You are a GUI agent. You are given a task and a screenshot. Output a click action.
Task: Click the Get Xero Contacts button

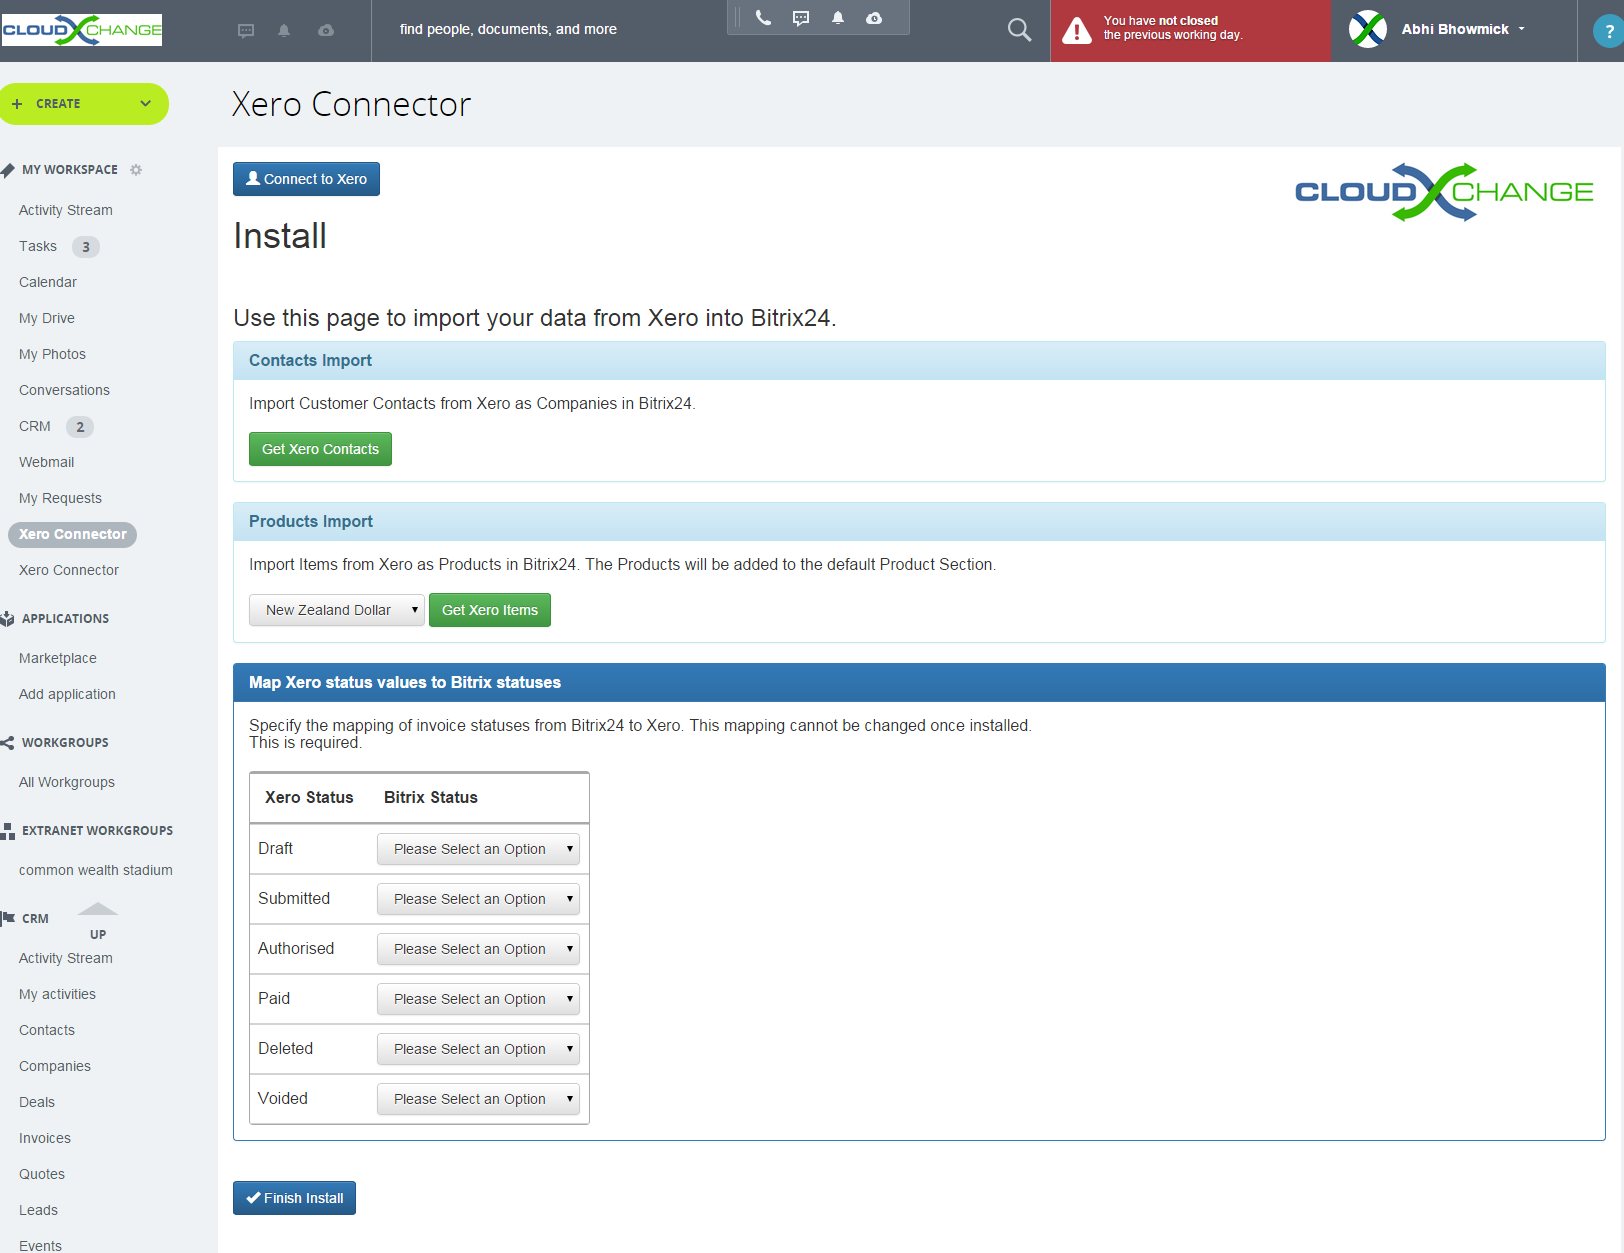(320, 448)
